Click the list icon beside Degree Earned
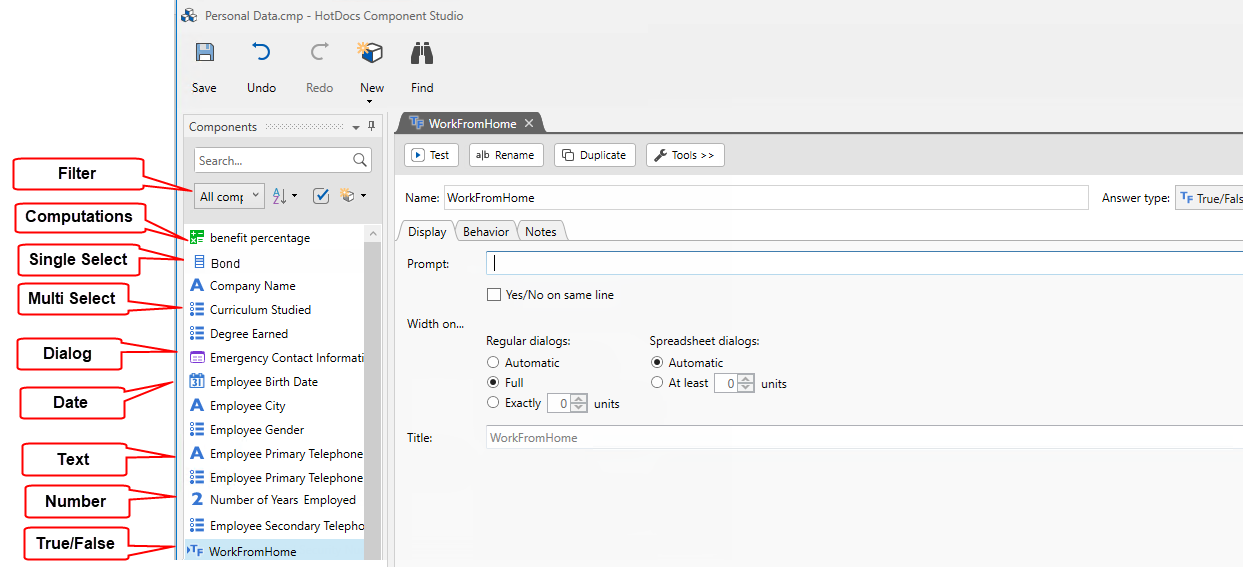1243x567 pixels. click(197, 333)
